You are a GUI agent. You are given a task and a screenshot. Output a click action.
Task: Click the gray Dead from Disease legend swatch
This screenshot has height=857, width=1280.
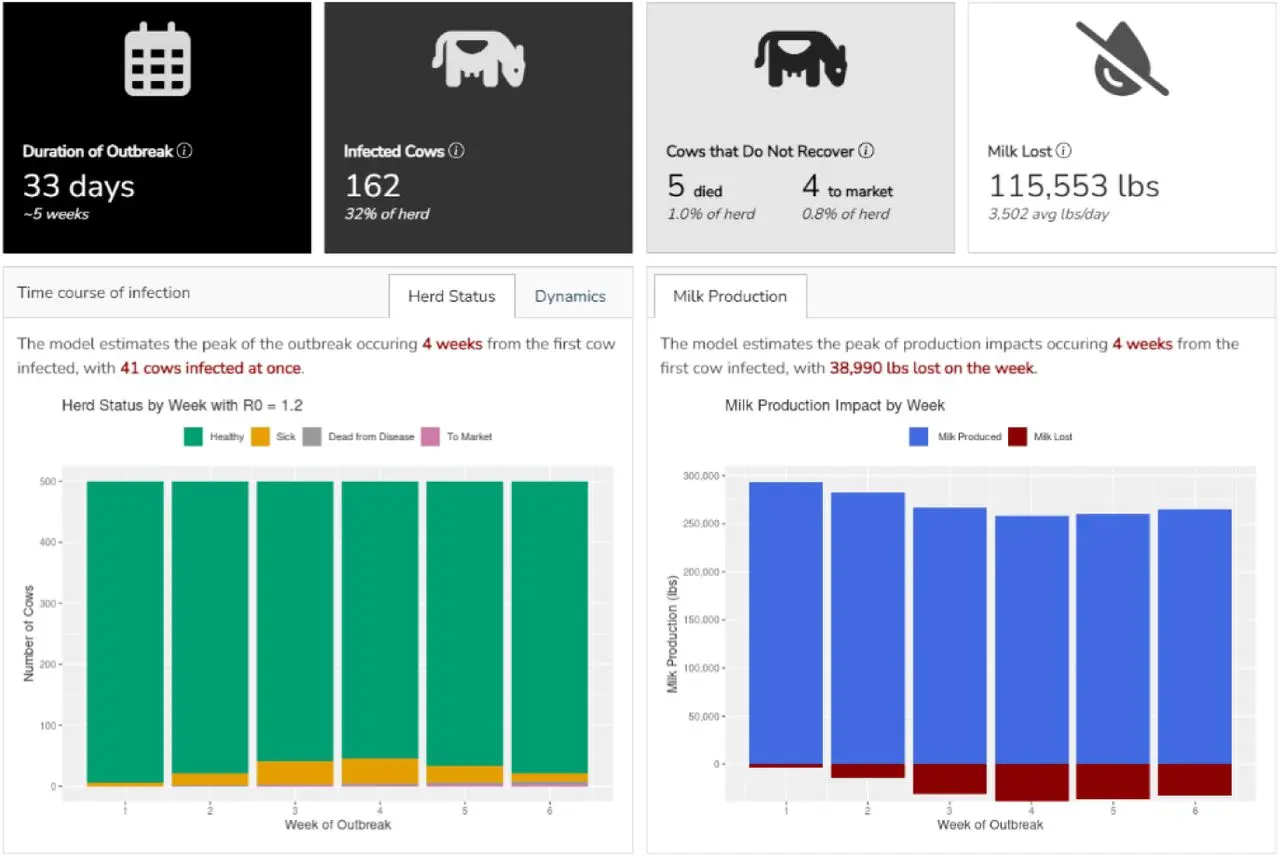click(311, 436)
